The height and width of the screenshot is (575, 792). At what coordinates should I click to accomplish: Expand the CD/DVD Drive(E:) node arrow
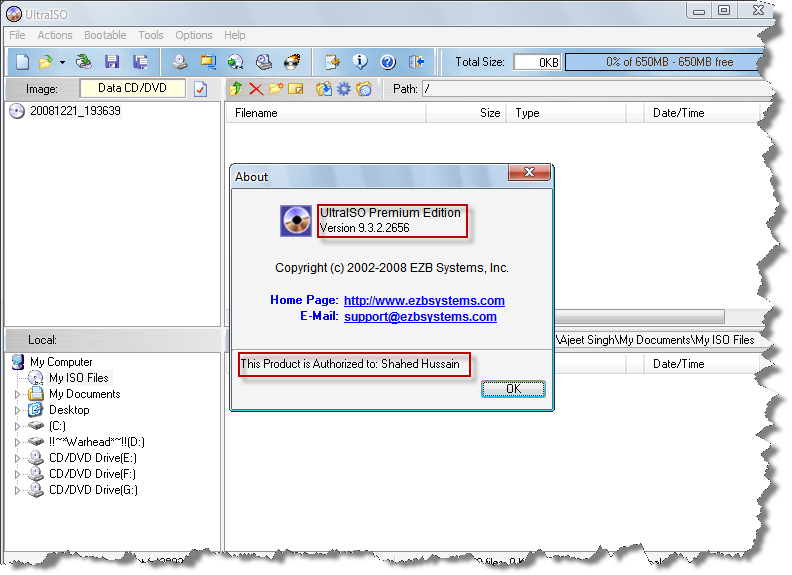17,458
